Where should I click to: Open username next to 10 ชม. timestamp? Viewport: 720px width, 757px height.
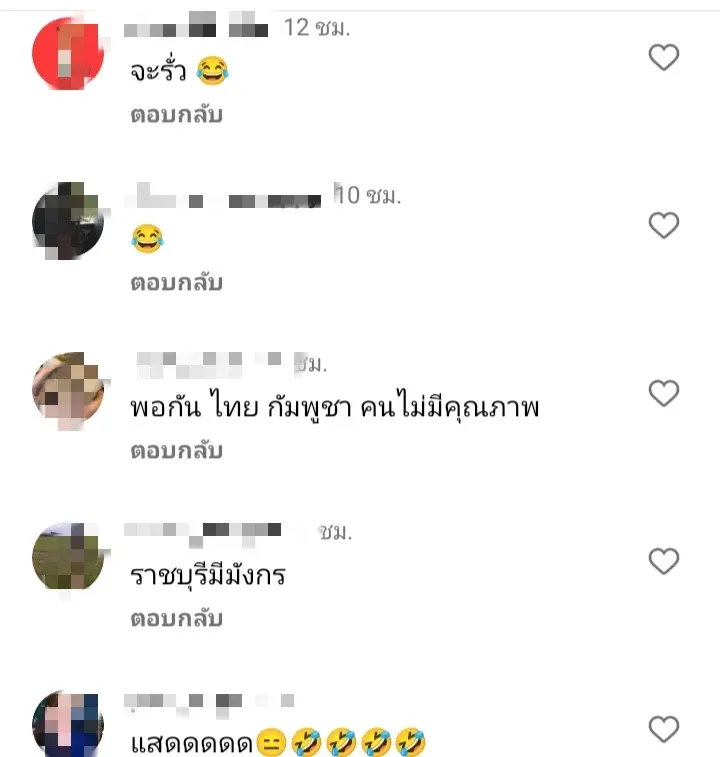223,196
